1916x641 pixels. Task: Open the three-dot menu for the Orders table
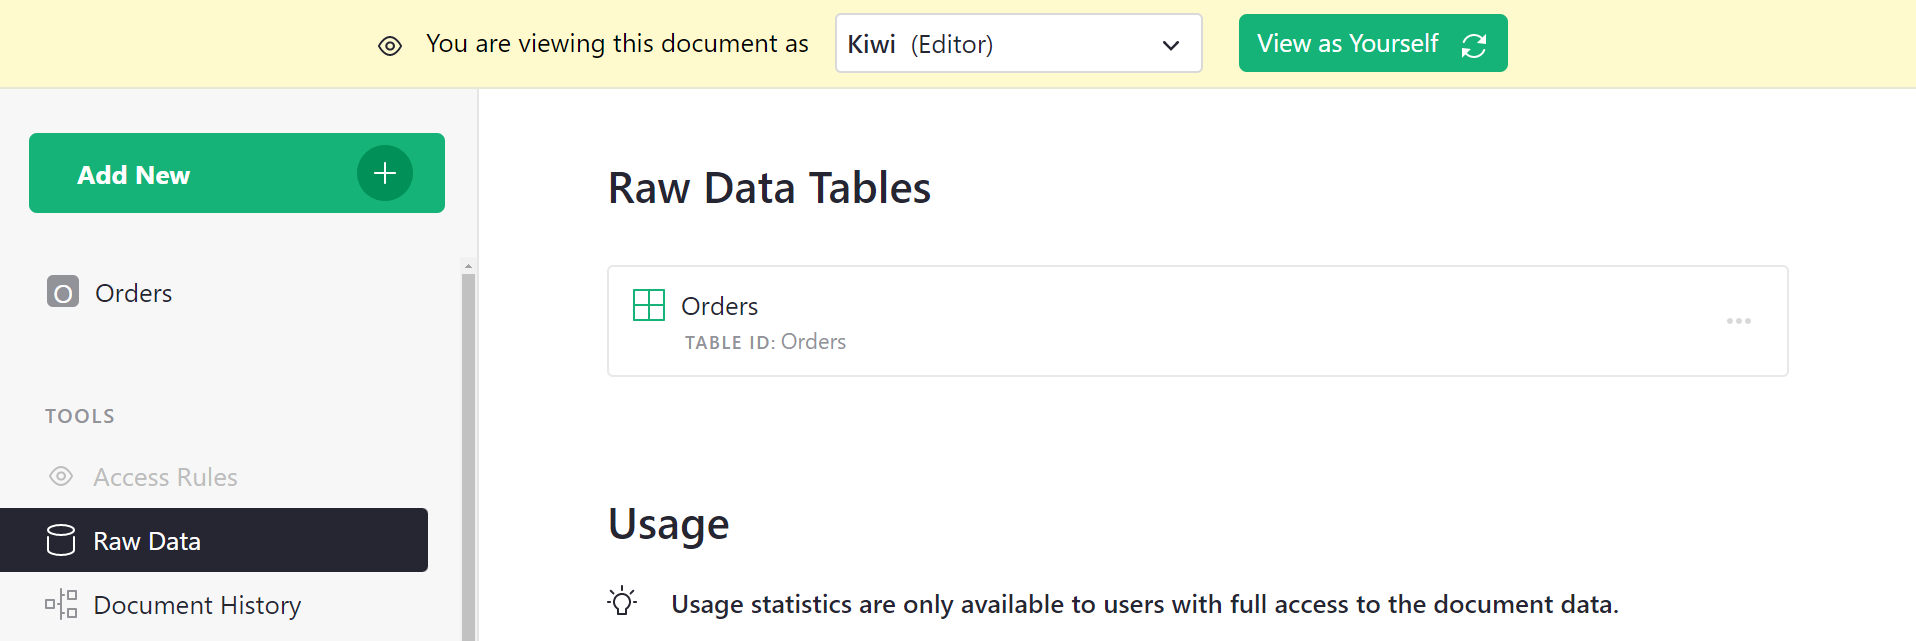click(1738, 321)
